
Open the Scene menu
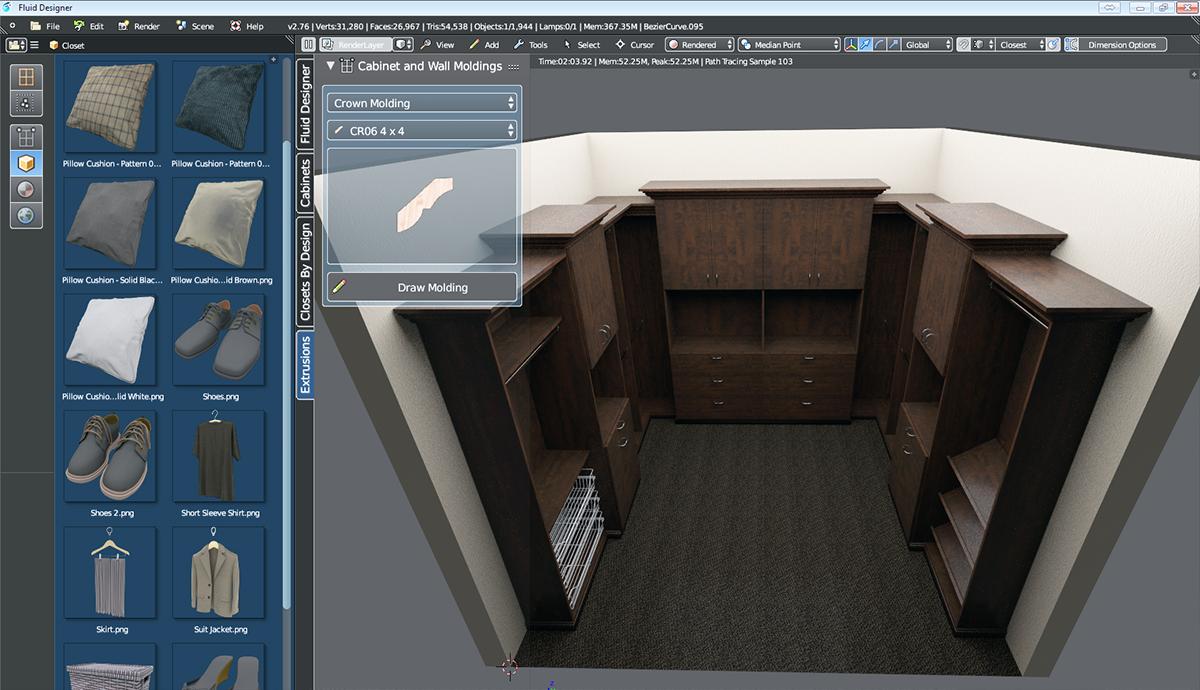(x=194, y=26)
